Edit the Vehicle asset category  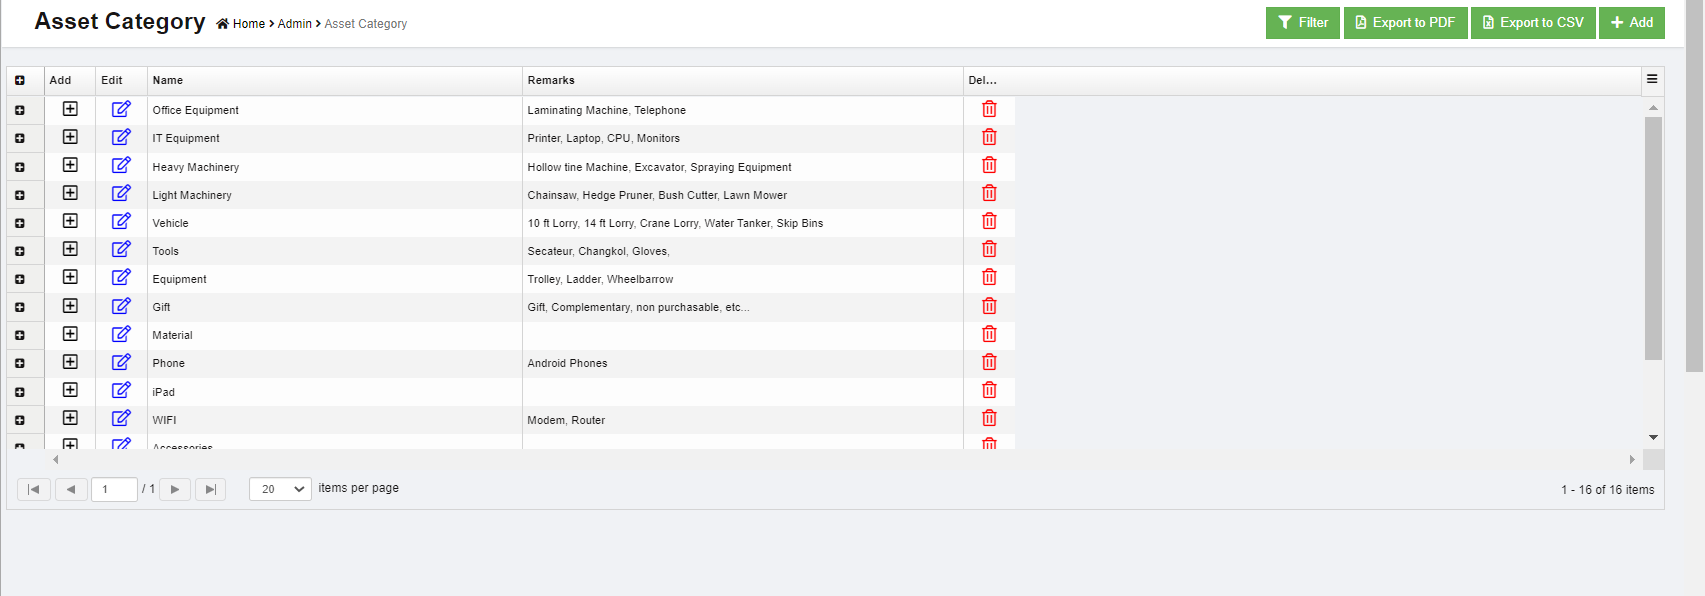121,221
